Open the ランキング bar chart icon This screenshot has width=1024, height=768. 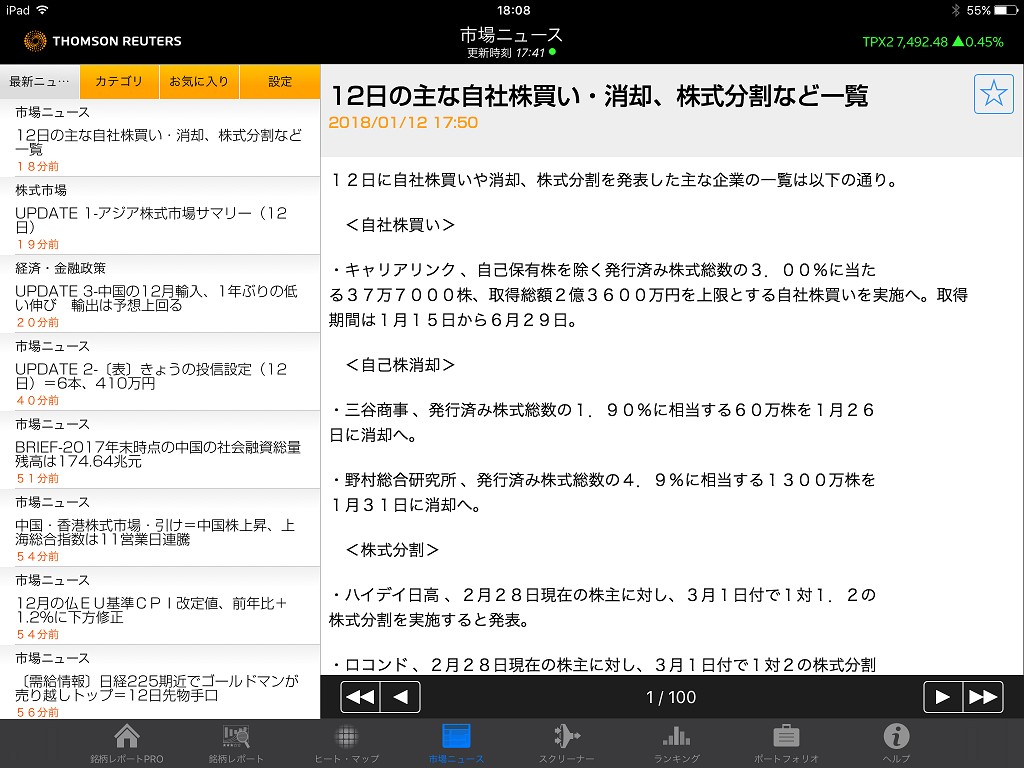676,743
